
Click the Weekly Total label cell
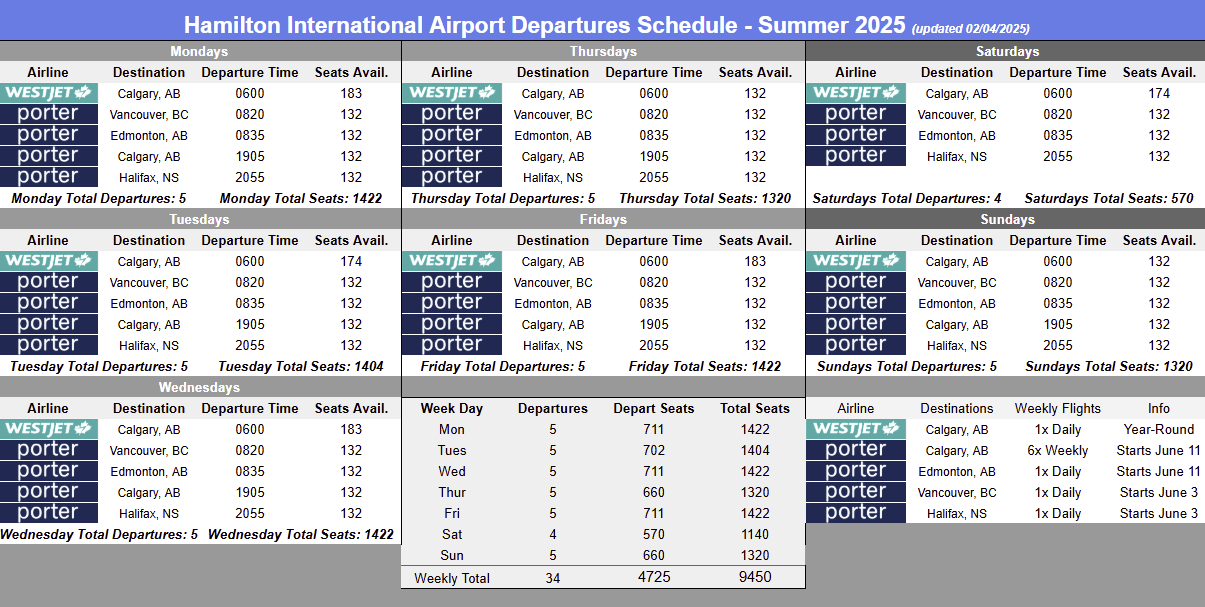point(452,578)
